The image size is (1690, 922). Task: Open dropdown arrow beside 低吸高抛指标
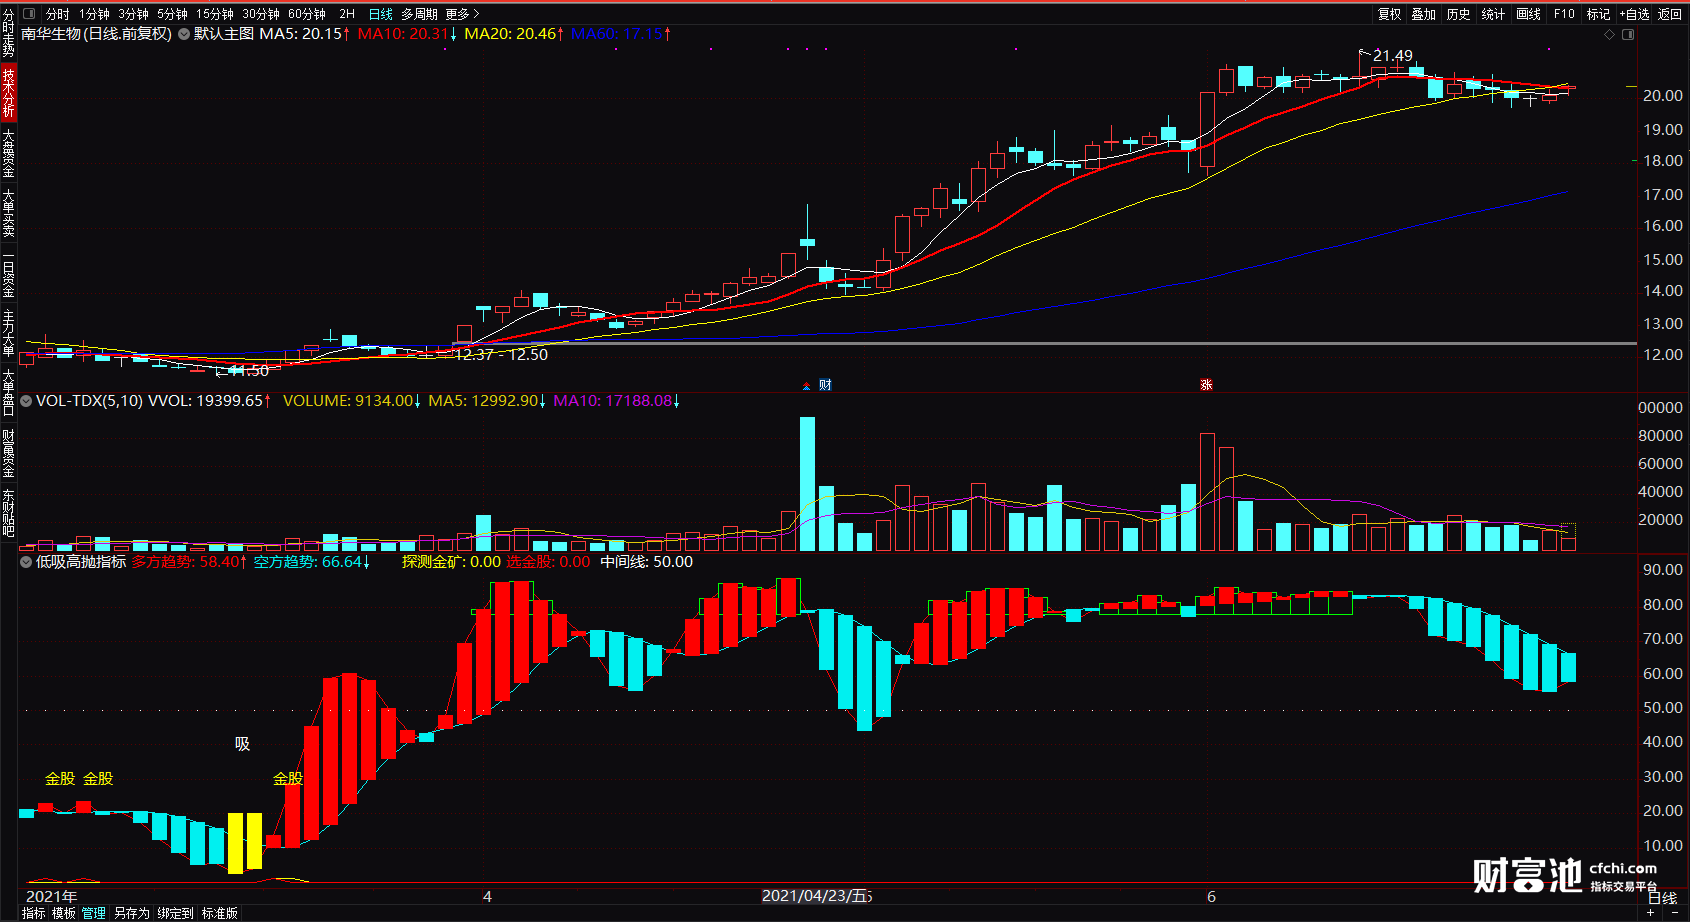point(26,562)
